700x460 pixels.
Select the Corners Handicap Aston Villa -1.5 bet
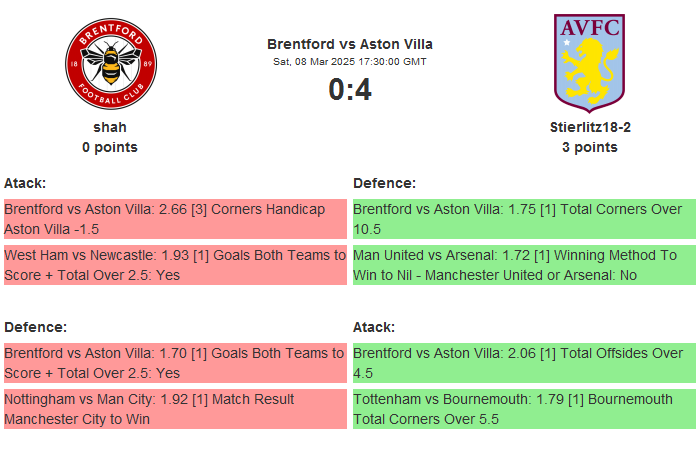click(175, 219)
